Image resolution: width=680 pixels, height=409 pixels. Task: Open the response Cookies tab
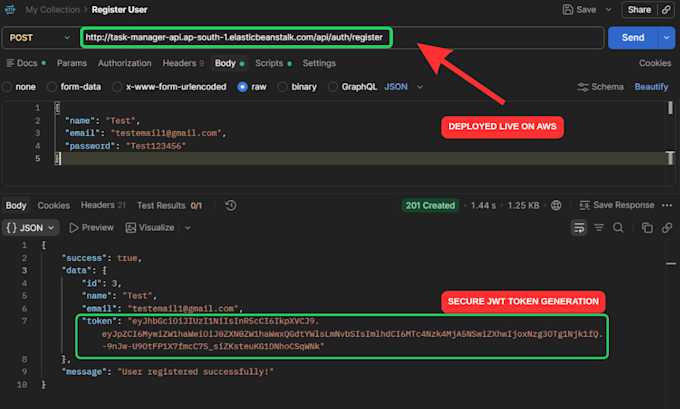tap(53, 206)
